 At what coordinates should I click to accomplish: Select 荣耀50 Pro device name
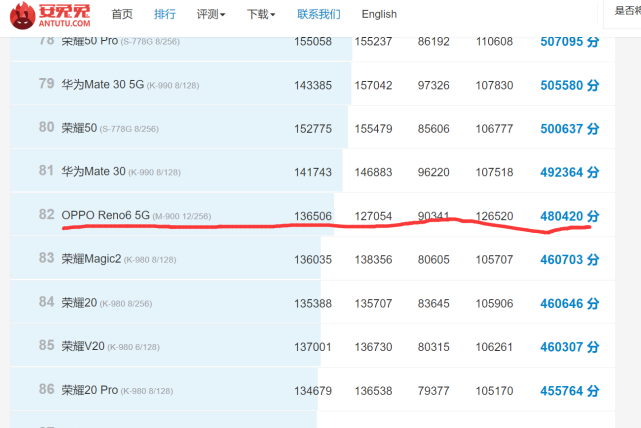(90, 41)
